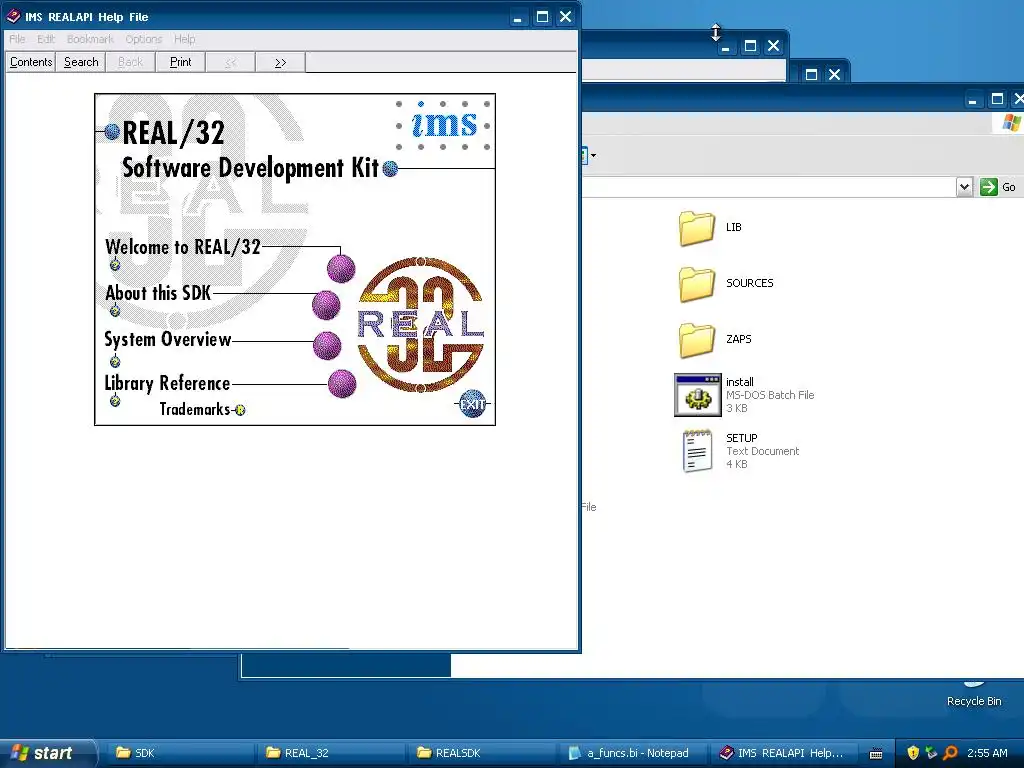Click the keyboard icon in taskbar
Viewport: 1024px width, 768px height.
pyautogui.click(x=876, y=754)
